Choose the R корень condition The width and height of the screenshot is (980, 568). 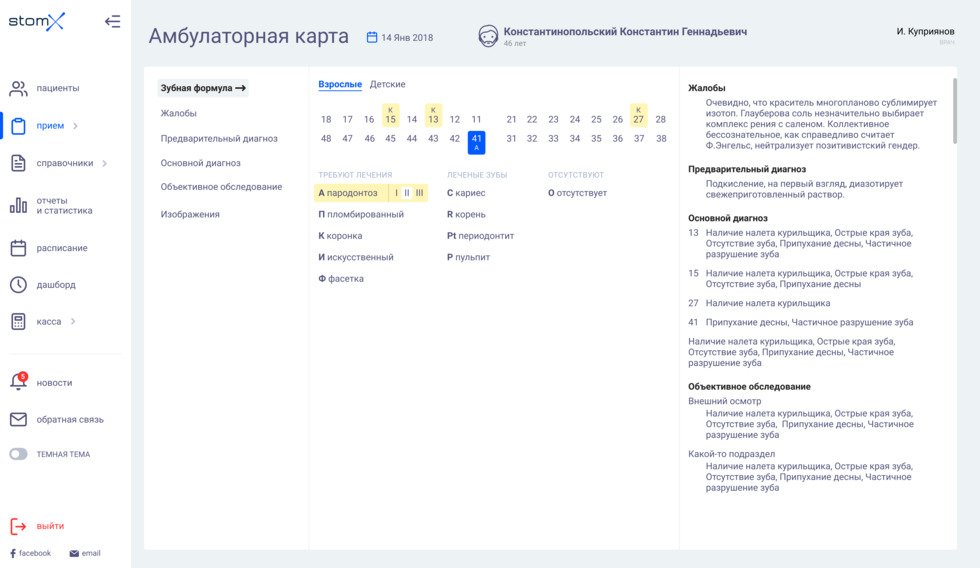[x=466, y=214]
